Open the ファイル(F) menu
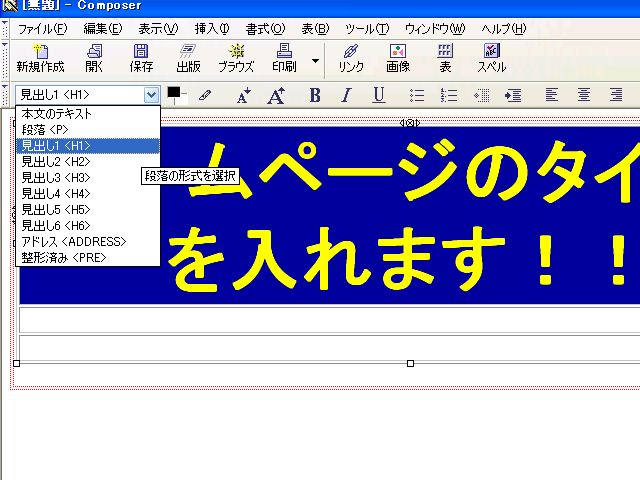Screen dimensions: 640x480 click(x=42, y=29)
